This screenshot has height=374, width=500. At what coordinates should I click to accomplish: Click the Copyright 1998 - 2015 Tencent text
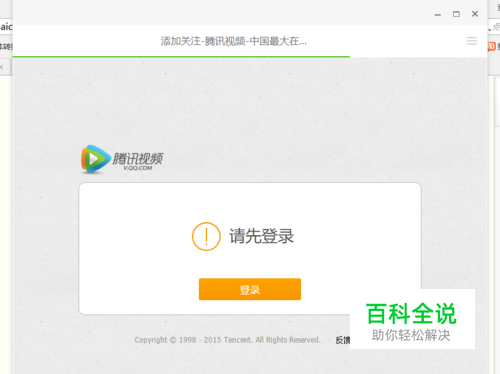click(x=227, y=340)
